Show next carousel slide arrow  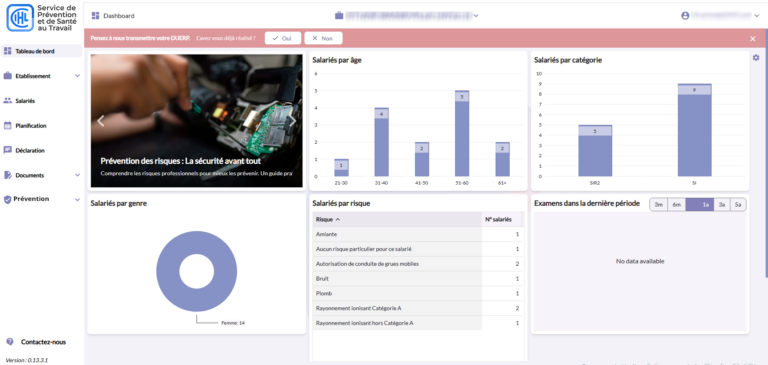click(292, 121)
